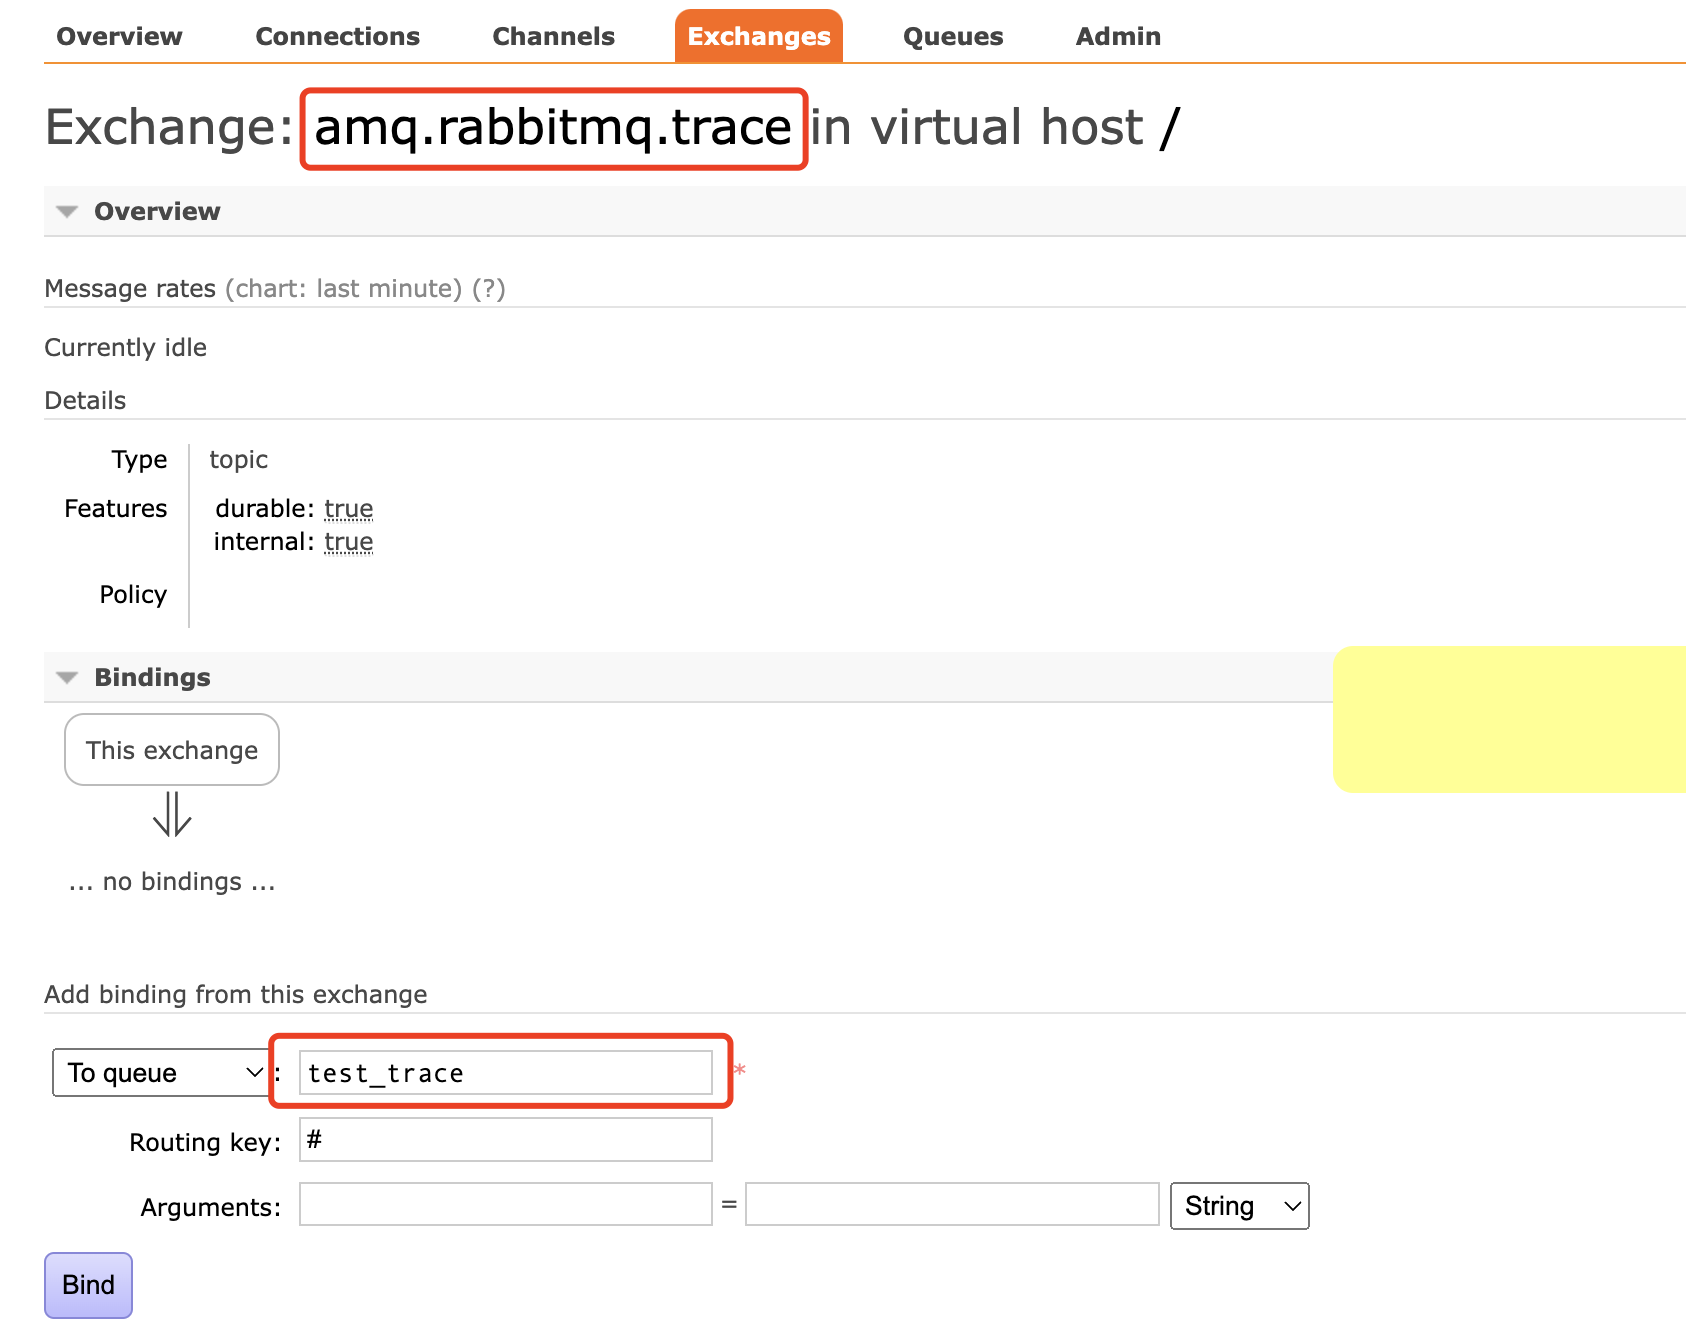
Task: Focus the test_trace queue name field
Action: pyautogui.click(x=505, y=1073)
